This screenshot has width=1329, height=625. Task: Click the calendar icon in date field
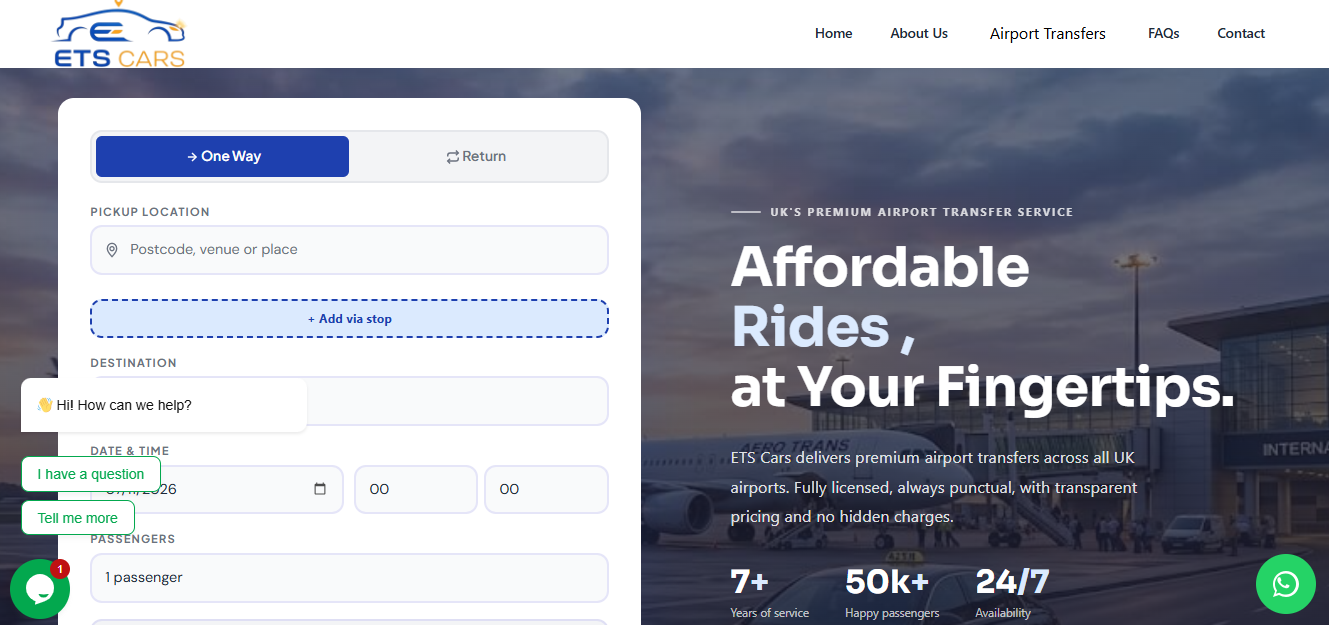(x=320, y=489)
